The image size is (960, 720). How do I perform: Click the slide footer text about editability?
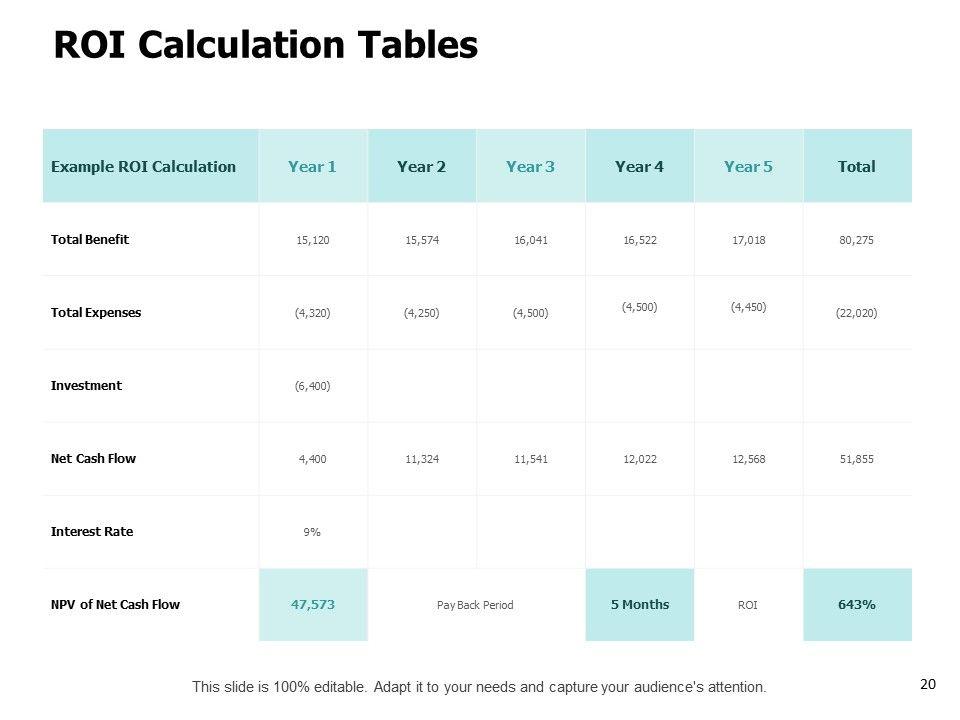click(x=479, y=687)
